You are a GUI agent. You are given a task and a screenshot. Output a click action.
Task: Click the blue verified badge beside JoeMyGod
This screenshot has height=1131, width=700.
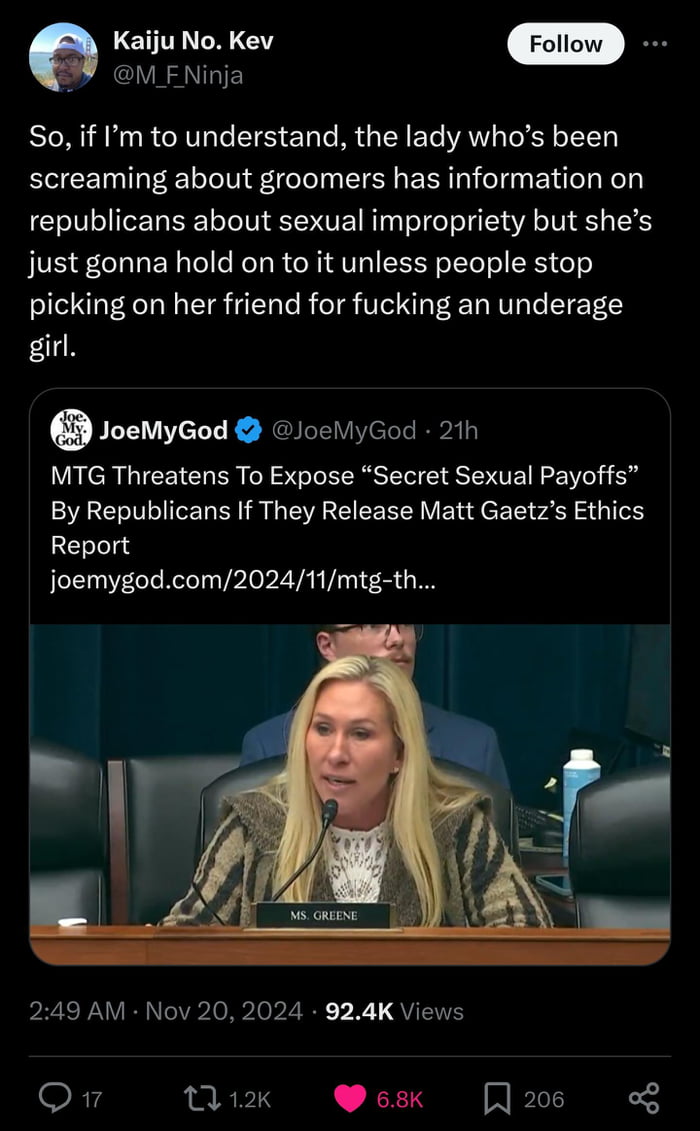(x=246, y=431)
